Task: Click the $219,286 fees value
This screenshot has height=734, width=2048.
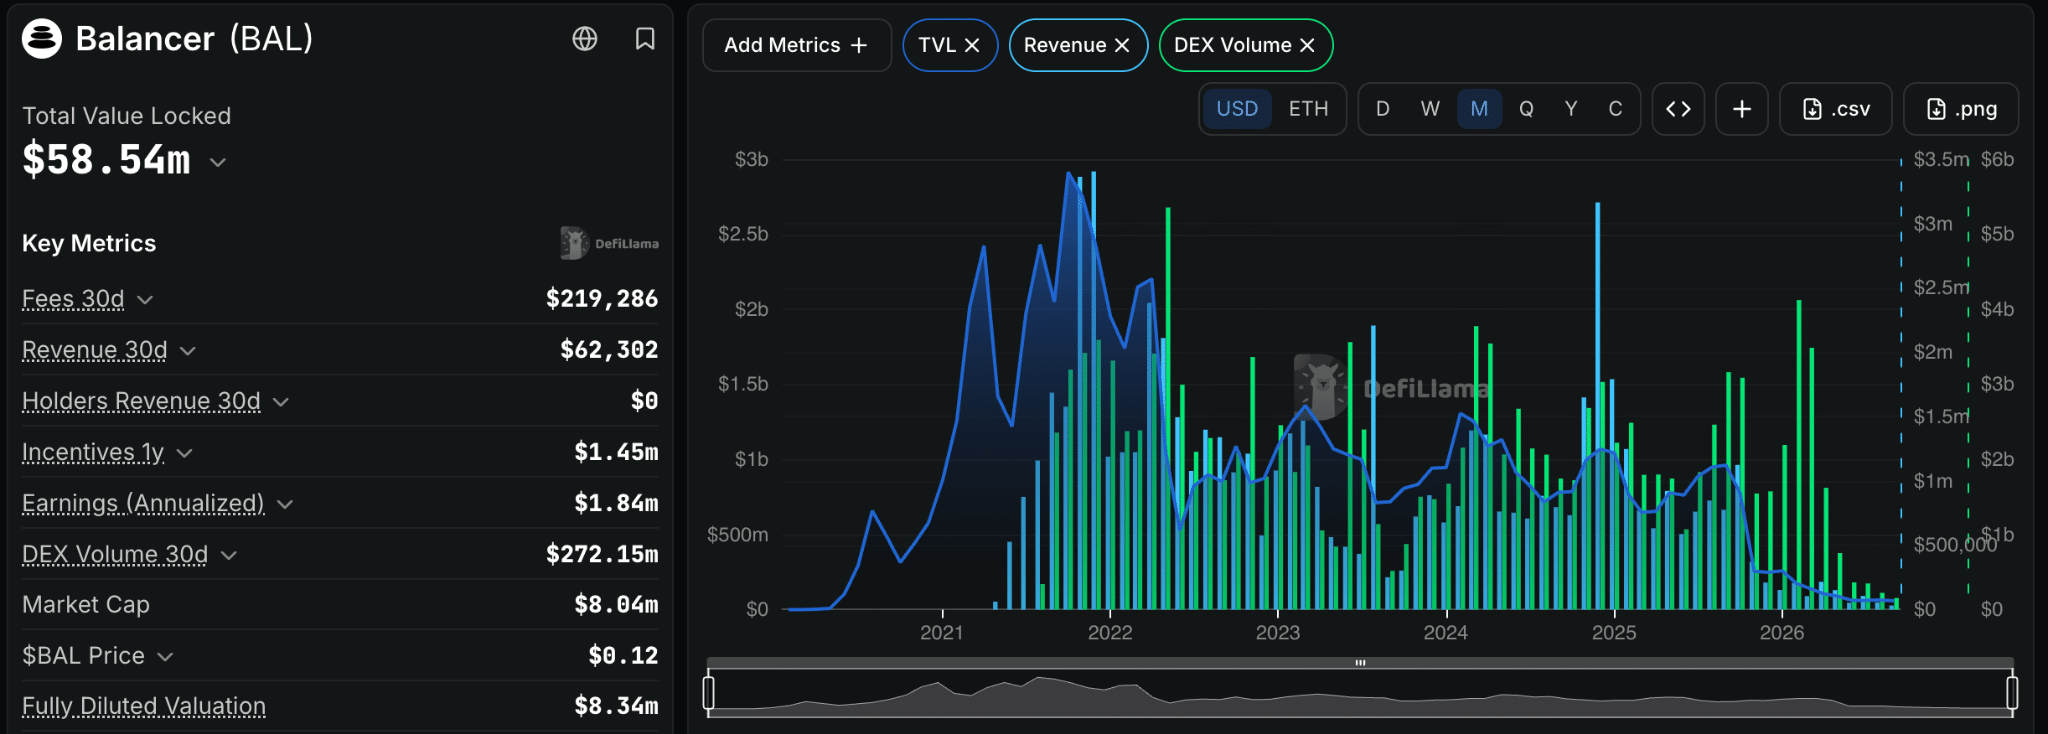Action: click(602, 299)
